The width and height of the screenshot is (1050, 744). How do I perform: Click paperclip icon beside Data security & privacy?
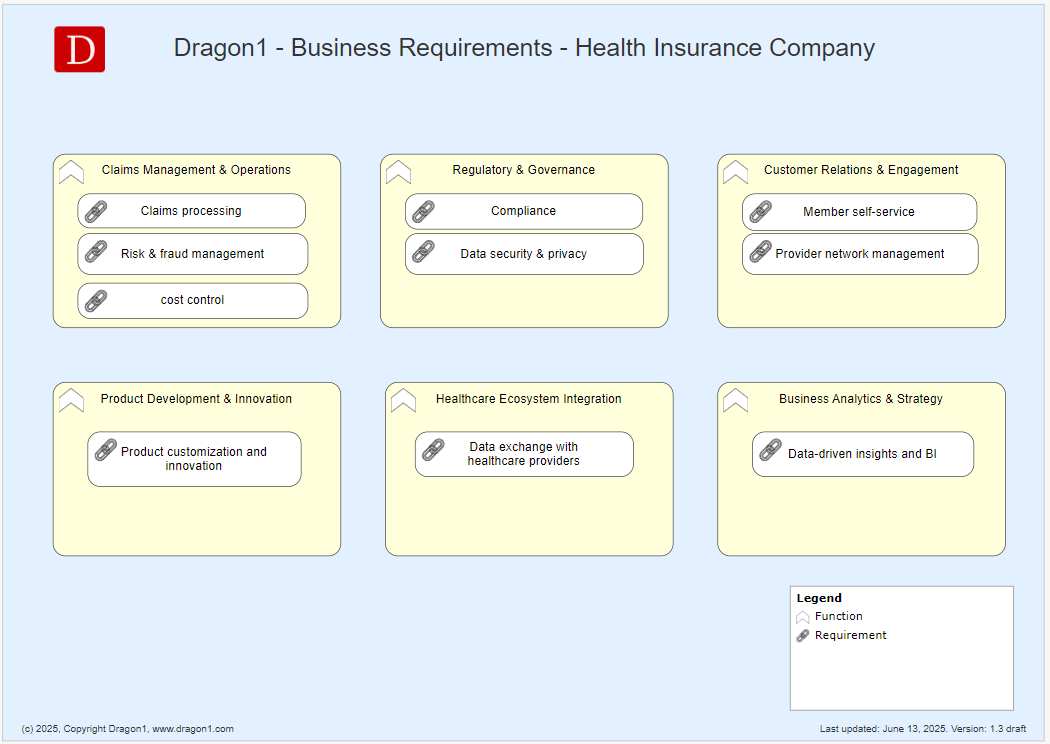pyautogui.click(x=423, y=252)
